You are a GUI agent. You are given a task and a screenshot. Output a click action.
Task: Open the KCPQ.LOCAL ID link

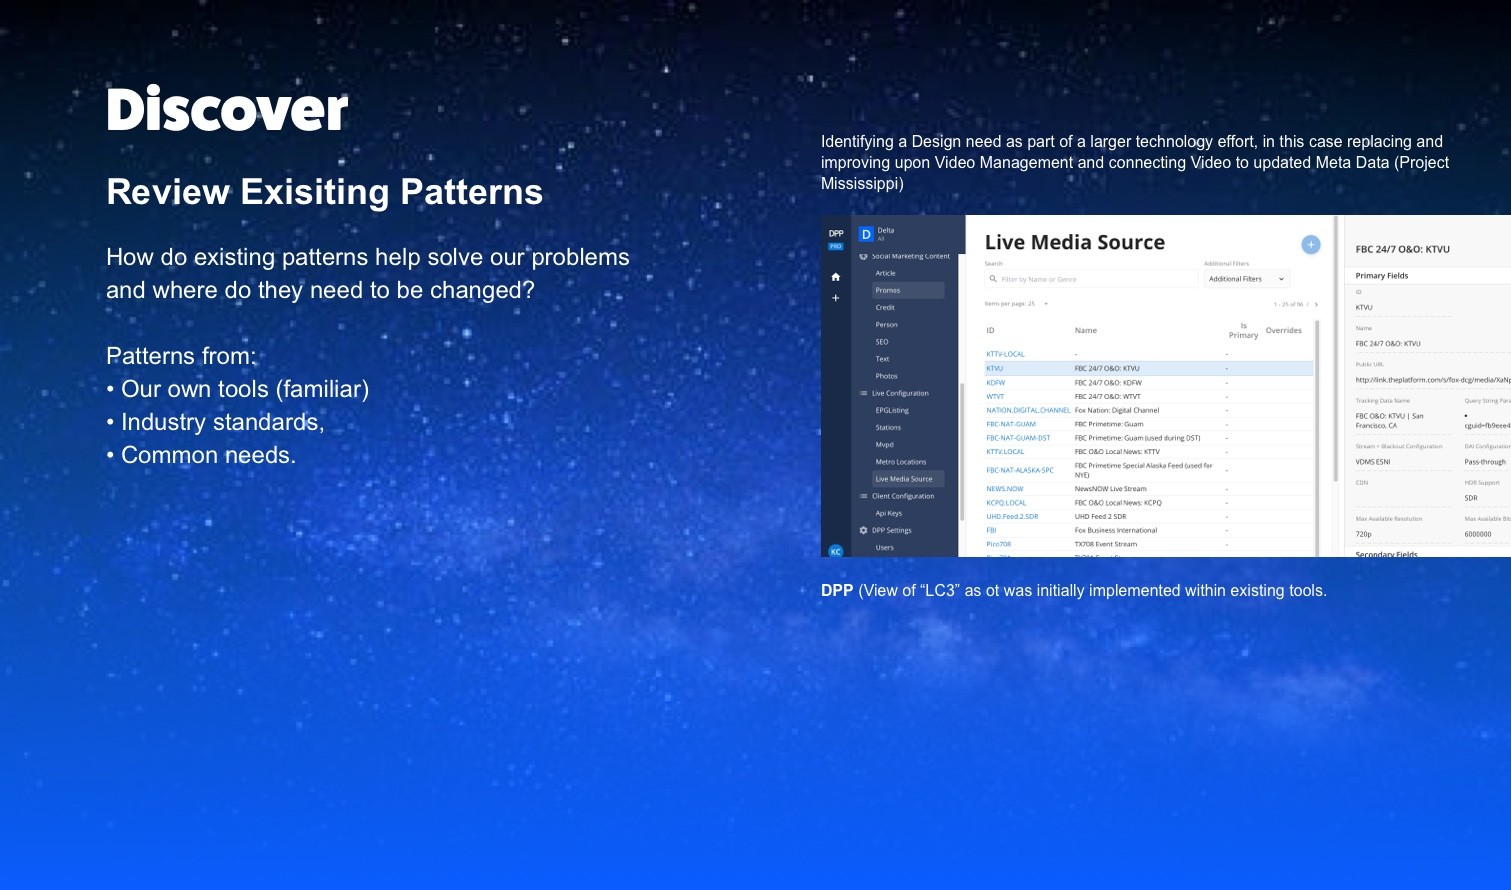[1006, 503]
